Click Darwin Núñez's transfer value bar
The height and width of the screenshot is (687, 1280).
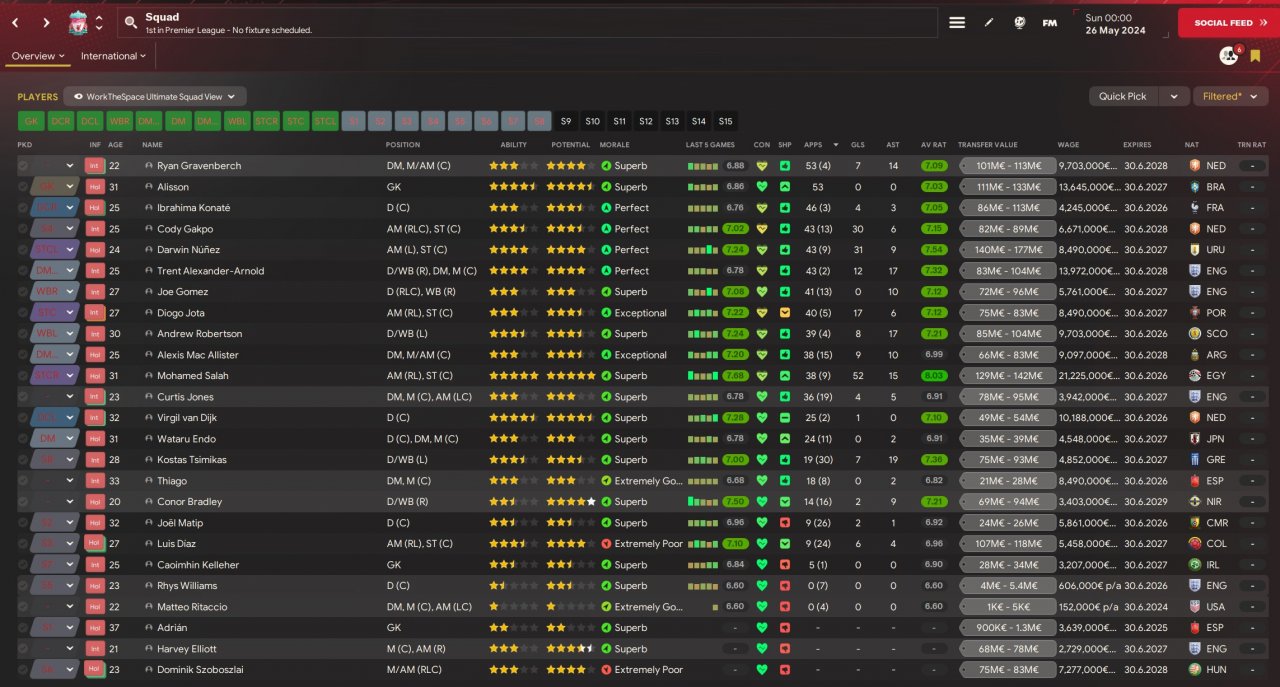tap(1008, 250)
